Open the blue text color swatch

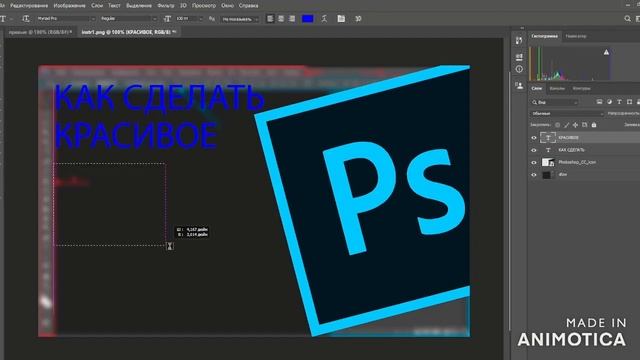click(307, 19)
